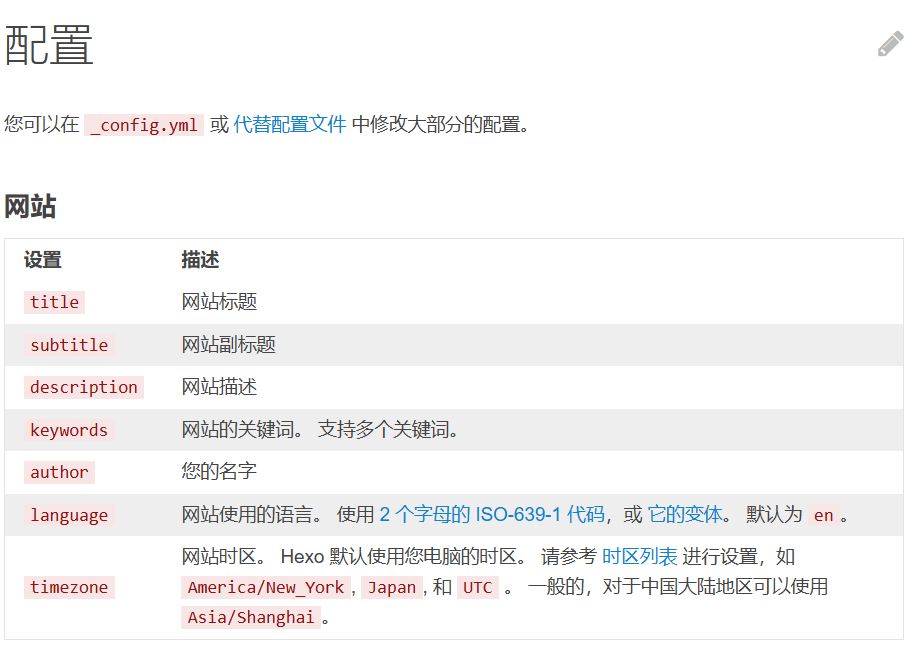Select the description setting code
Screen dimensions: 923x670
click(x=84, y=388)
